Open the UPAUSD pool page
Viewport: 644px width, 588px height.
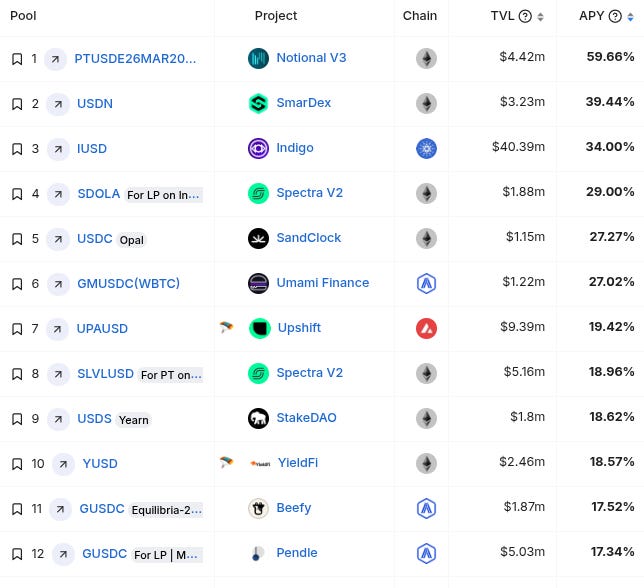click(x=102, y=328)
